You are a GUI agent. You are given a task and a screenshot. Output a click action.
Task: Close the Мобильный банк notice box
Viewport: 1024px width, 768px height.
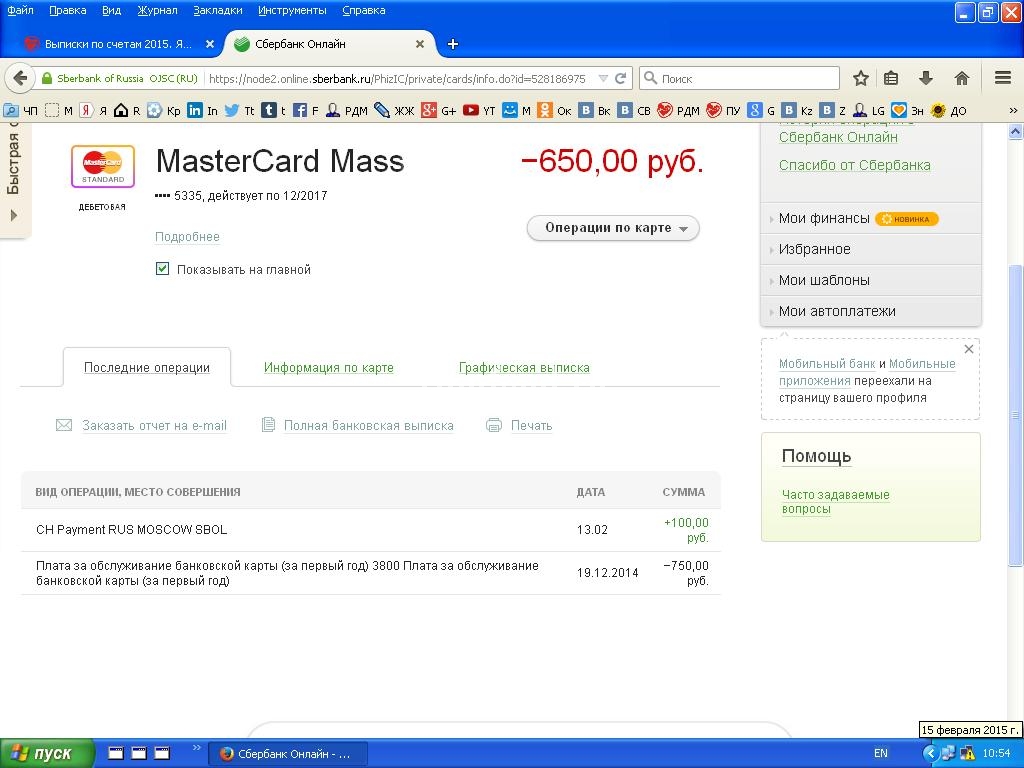pyautogui.click(x=969, y=349)
